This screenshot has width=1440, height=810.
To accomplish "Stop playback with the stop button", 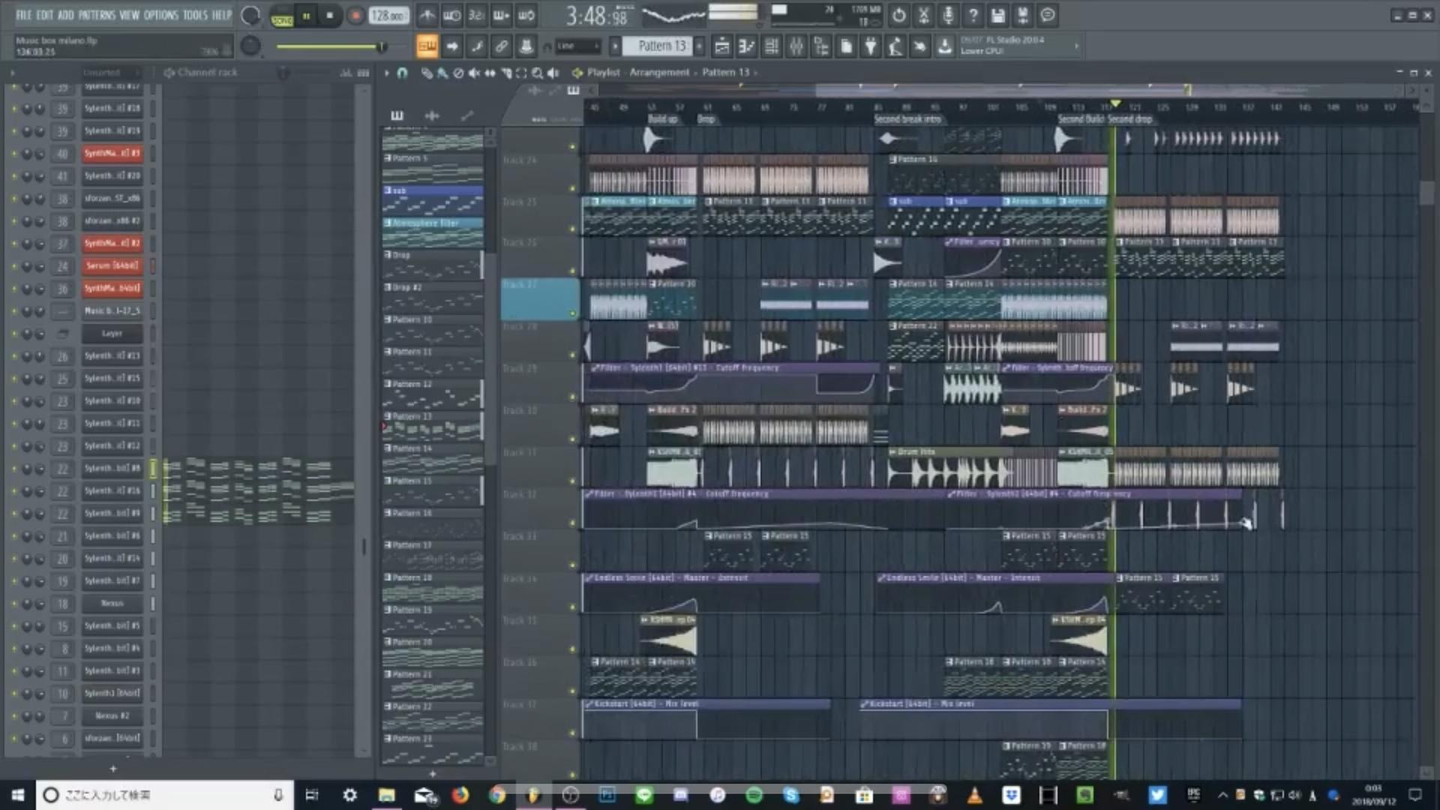I will 330,16.
